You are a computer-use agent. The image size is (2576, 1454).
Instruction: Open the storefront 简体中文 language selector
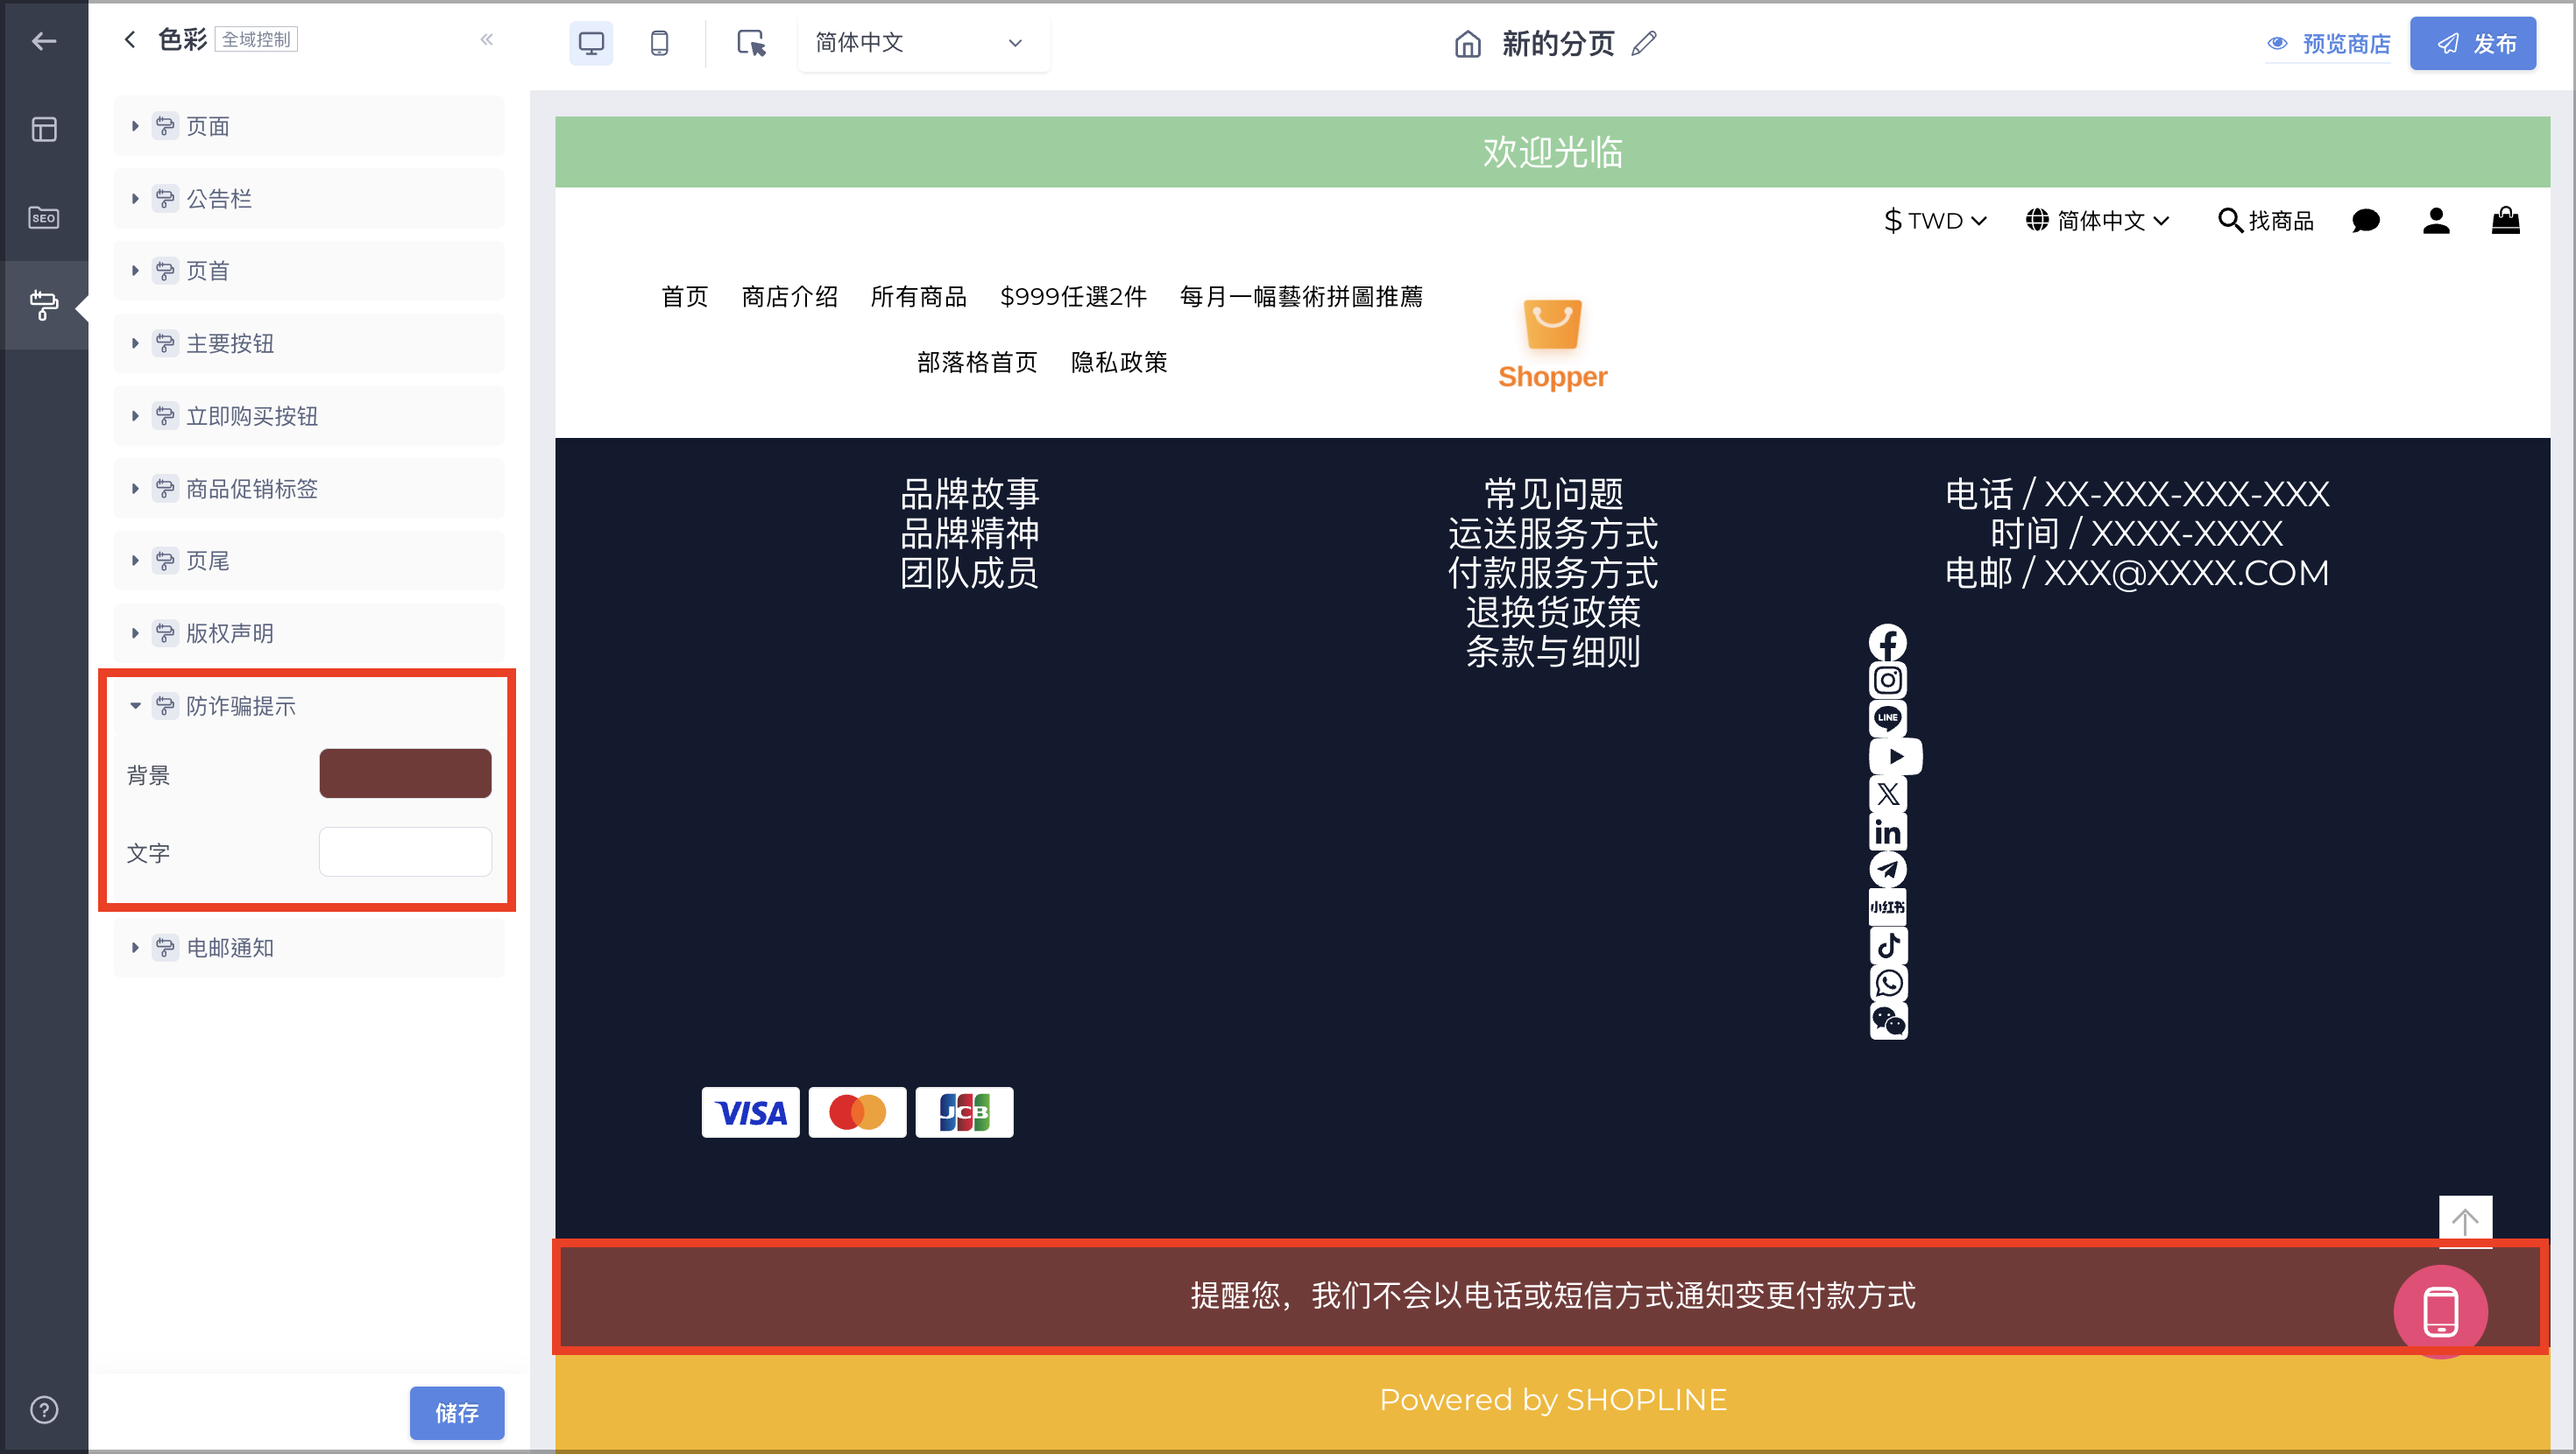pos(2097,220)
